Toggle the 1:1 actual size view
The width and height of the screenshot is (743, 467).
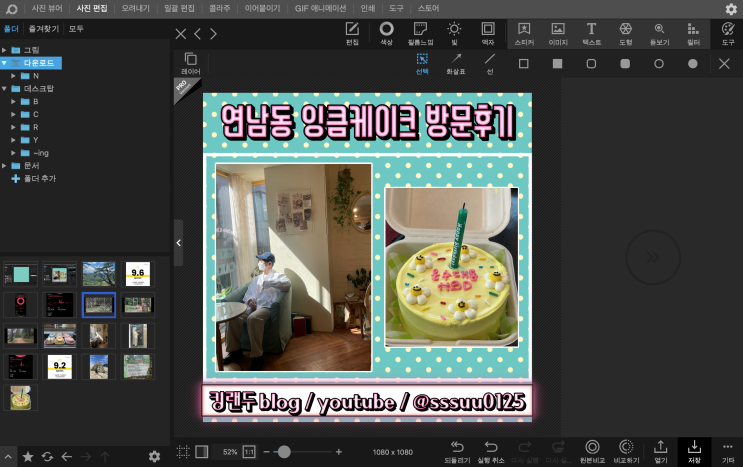tap(249, 452)
